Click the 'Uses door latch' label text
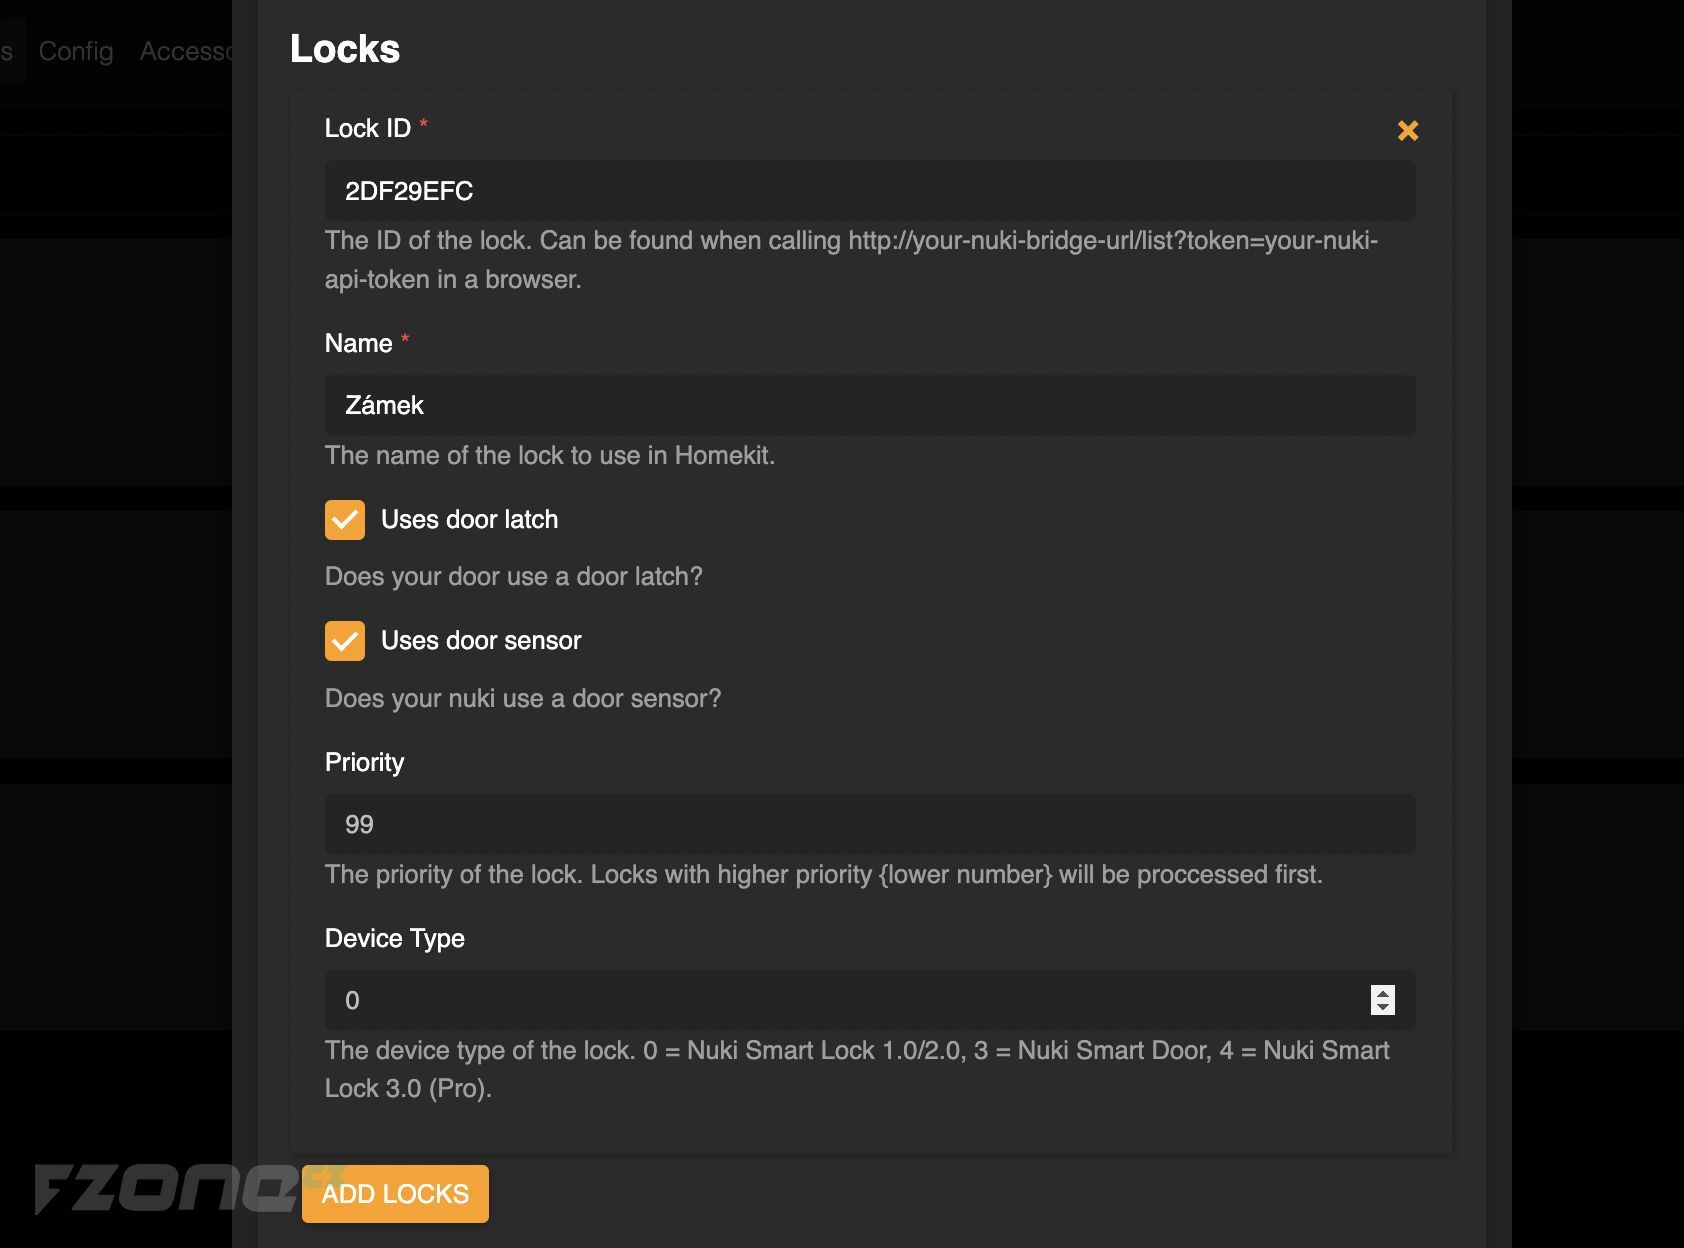This screenshot has height=1248, width=1684. pos(469,520)
